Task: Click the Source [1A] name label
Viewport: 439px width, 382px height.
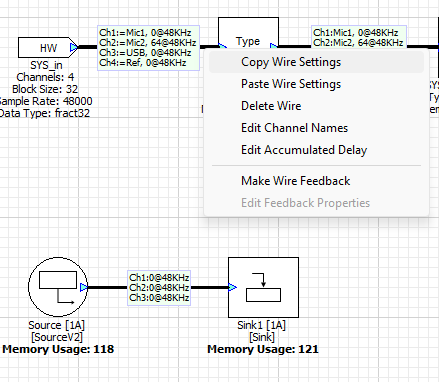Action: pos(56,325)
